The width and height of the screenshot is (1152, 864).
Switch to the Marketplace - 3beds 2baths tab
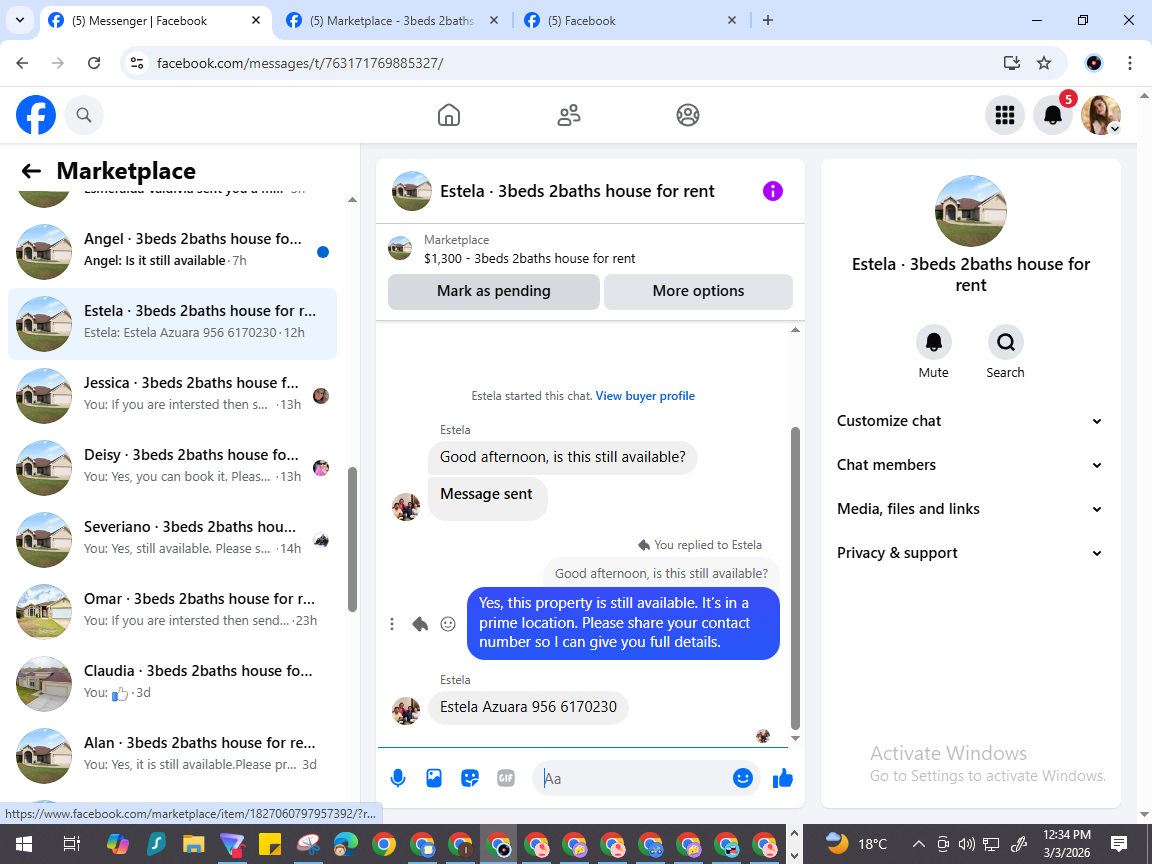pos(390,21)
